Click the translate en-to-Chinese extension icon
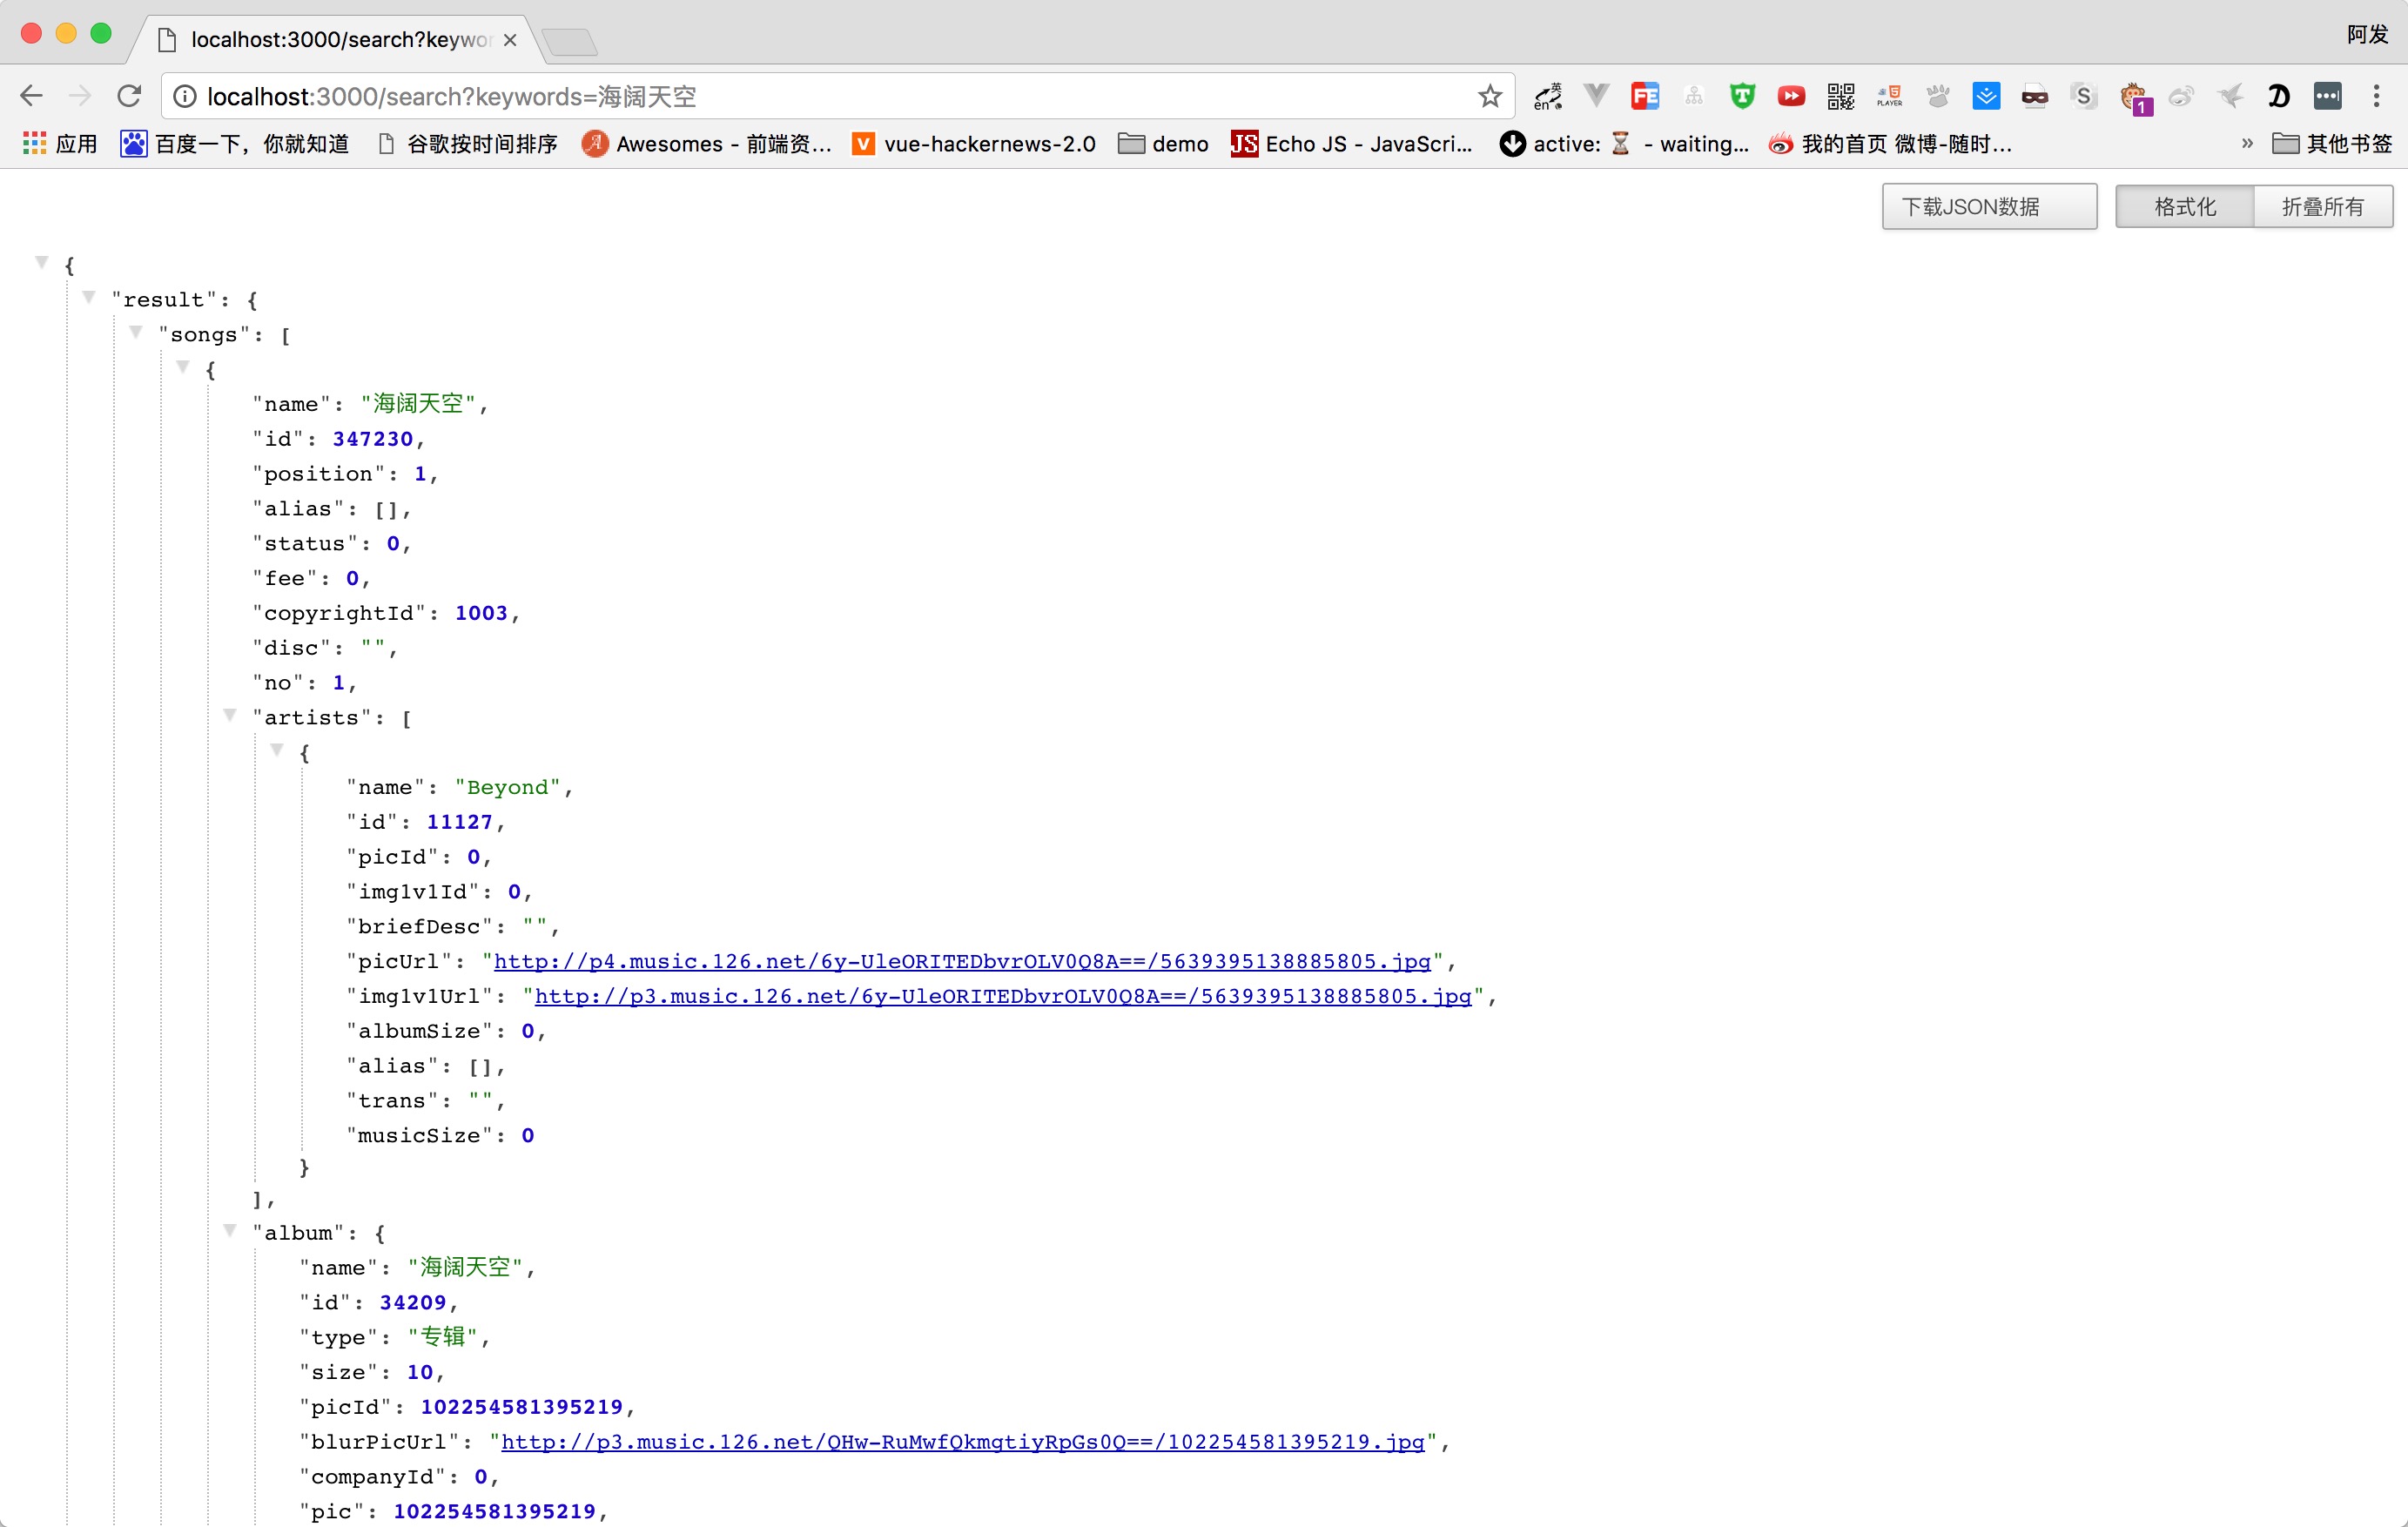The height and width of the screenshot is (1527, 2408). pos(1548,96)
